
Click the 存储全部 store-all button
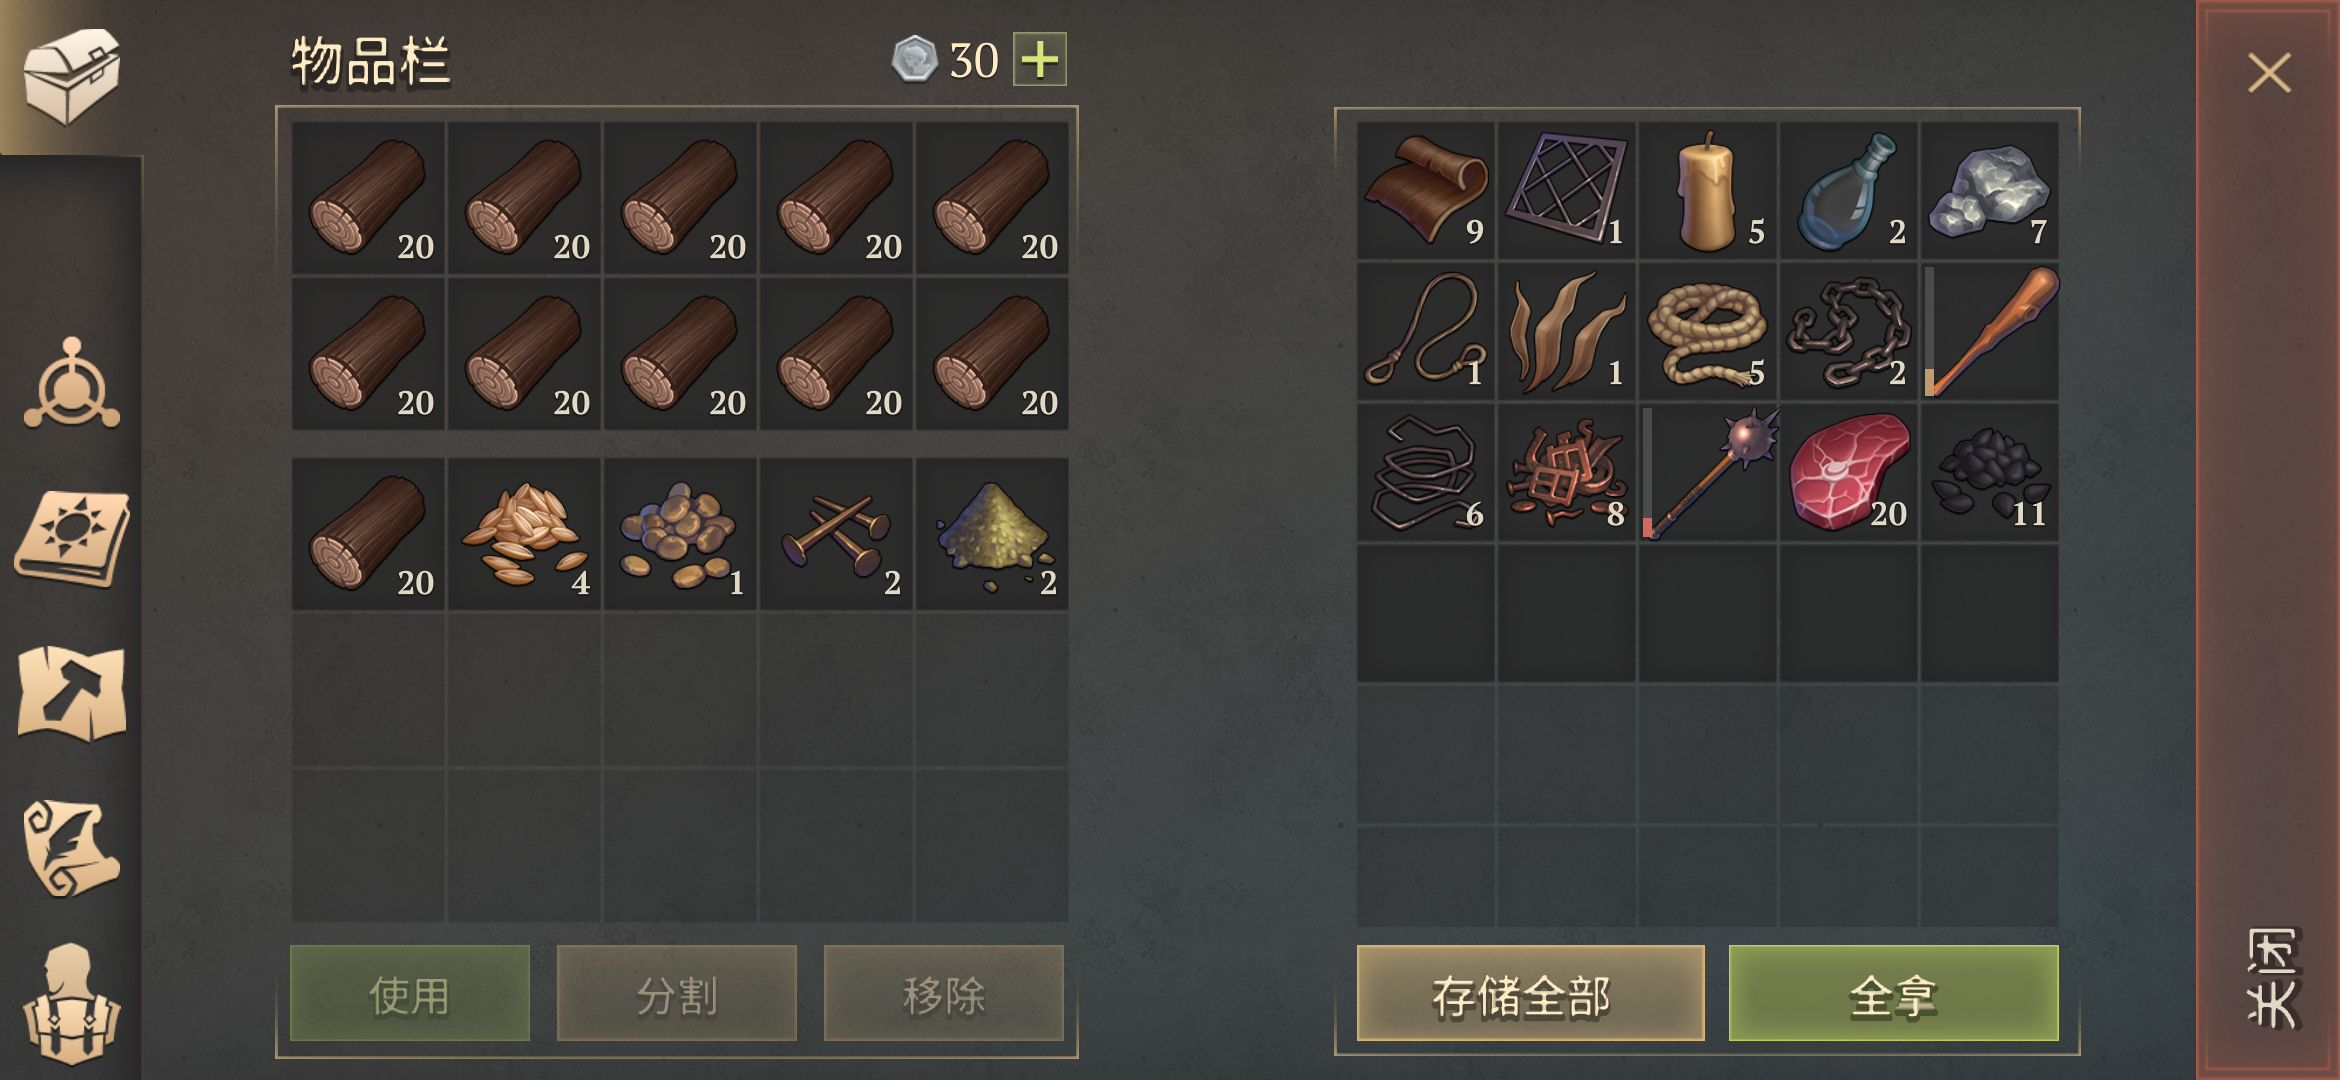[1530, 994]
